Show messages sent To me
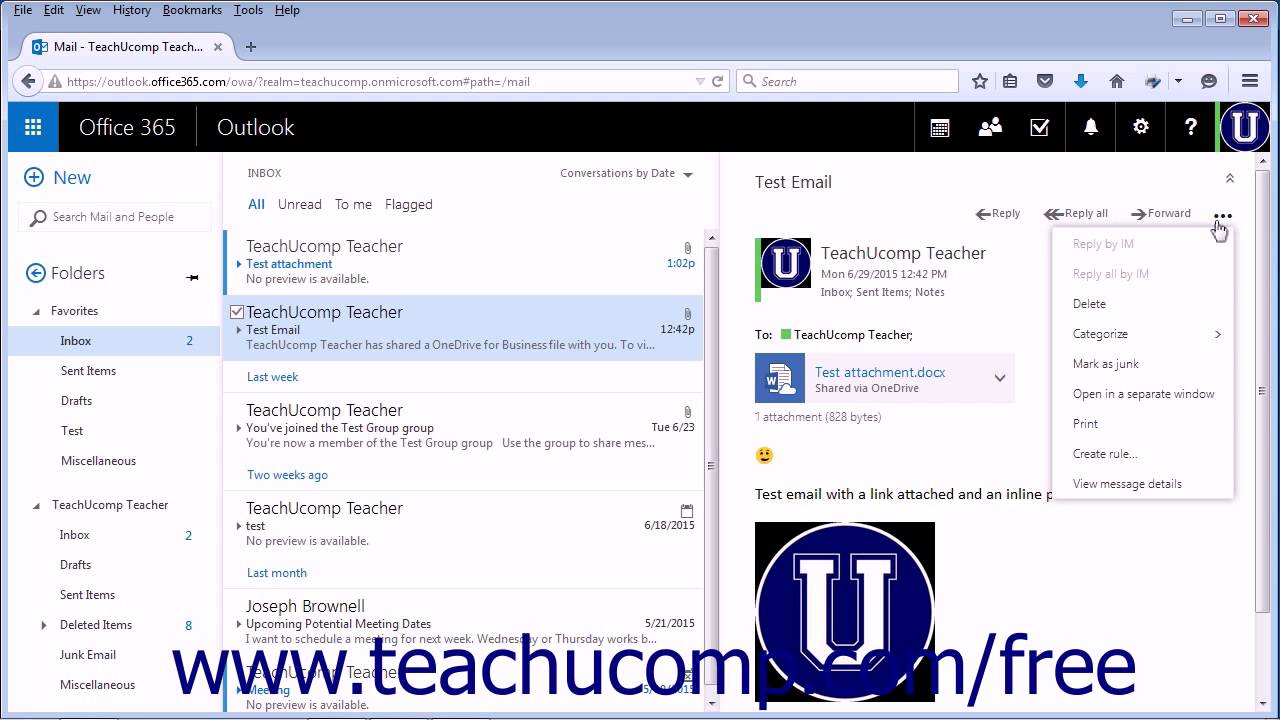 (x=353, y=204)
